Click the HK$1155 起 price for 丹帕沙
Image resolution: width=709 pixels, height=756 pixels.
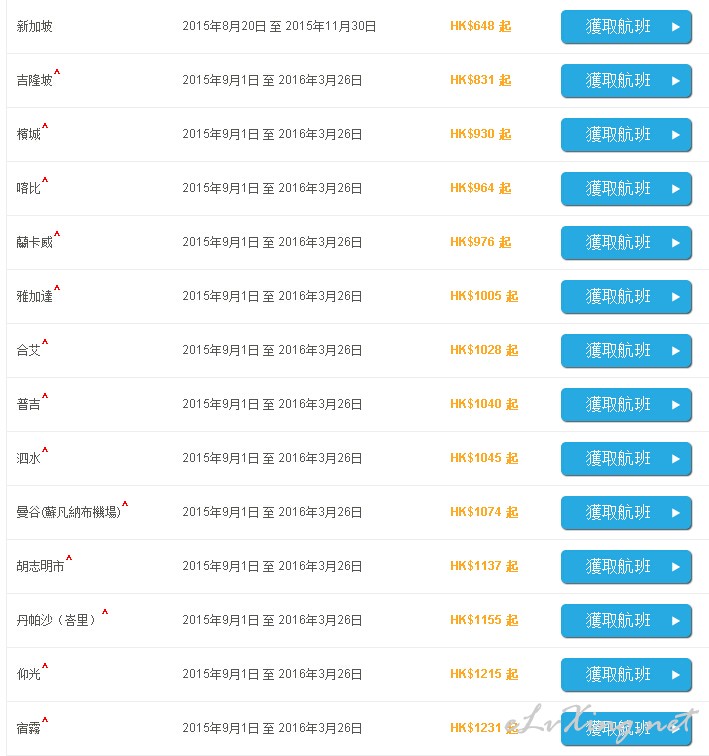[x=484, y=620]
